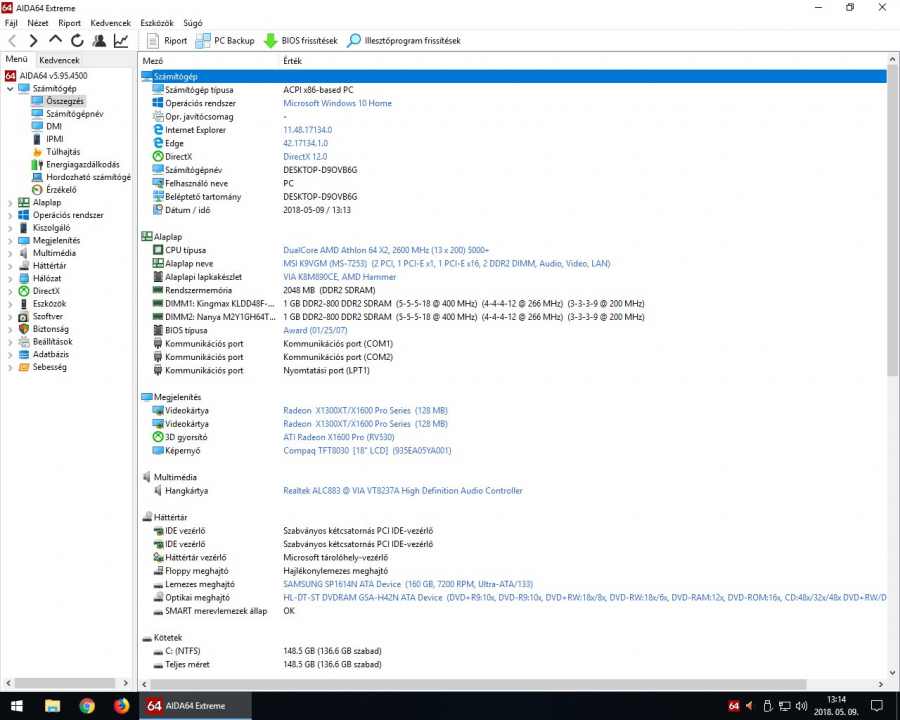Open Microsoft Windows 10 Home link

[x=338, y=103]
